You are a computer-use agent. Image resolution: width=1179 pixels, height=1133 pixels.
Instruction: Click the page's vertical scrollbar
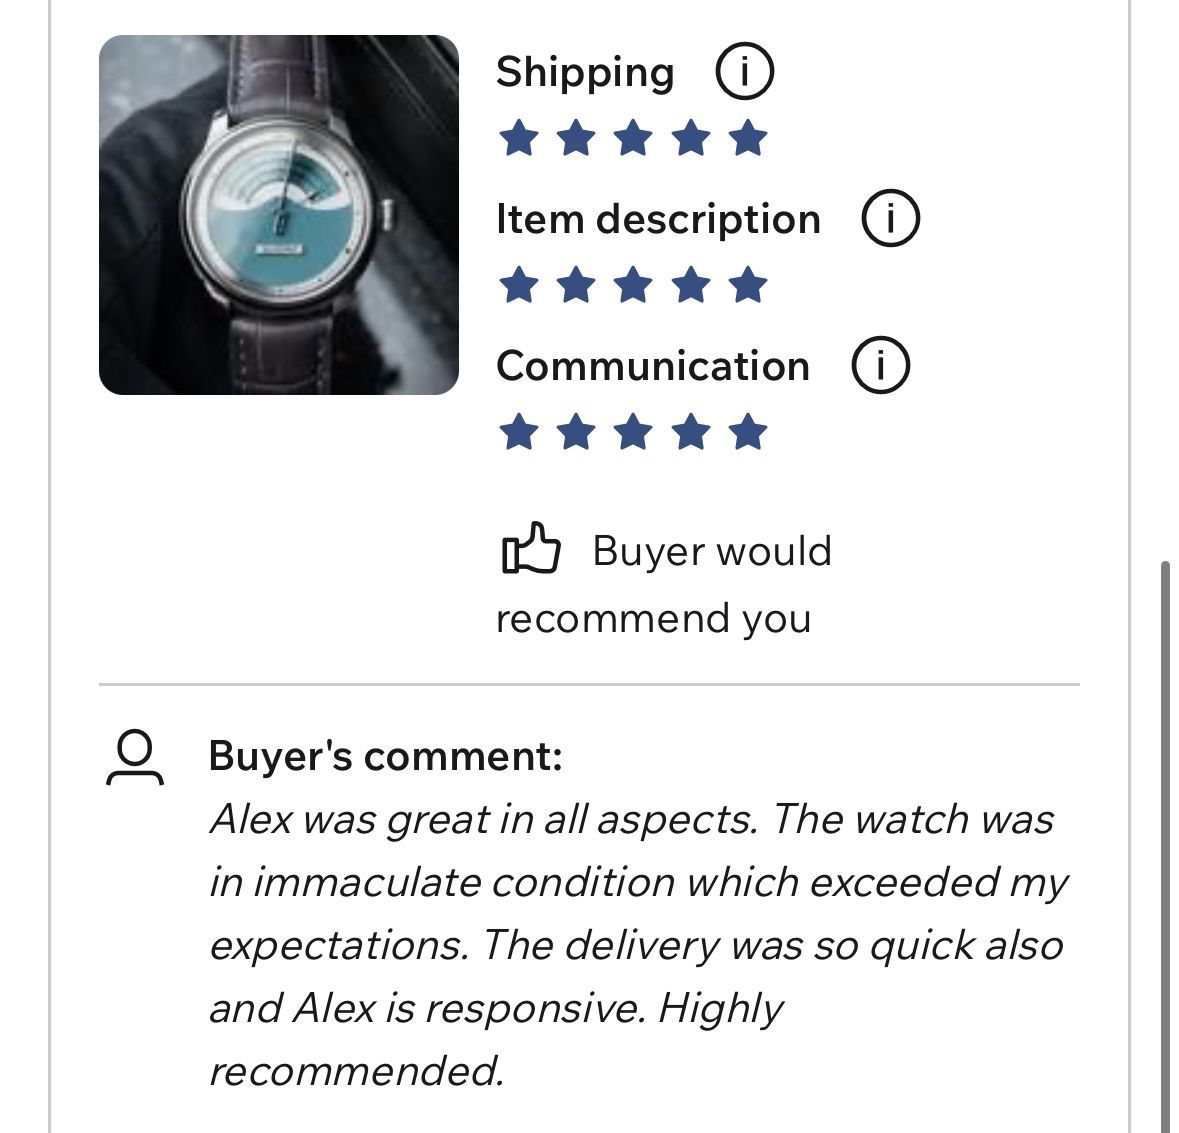tap(1164, 840)
